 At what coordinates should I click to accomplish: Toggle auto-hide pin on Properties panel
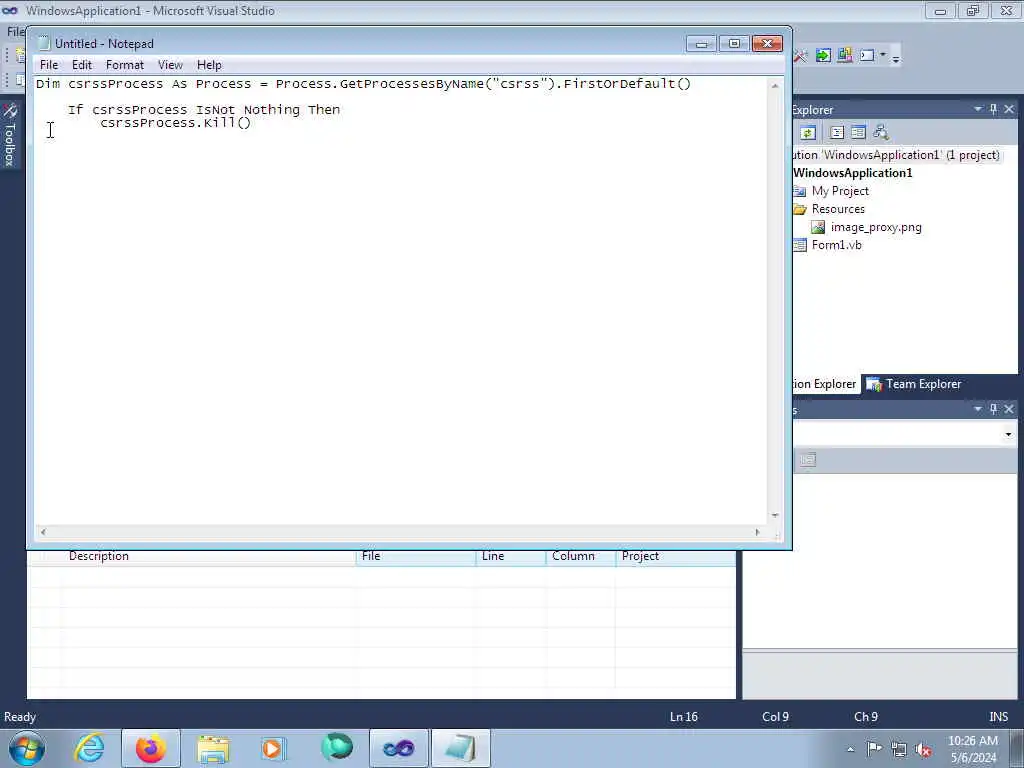point(993,409)
